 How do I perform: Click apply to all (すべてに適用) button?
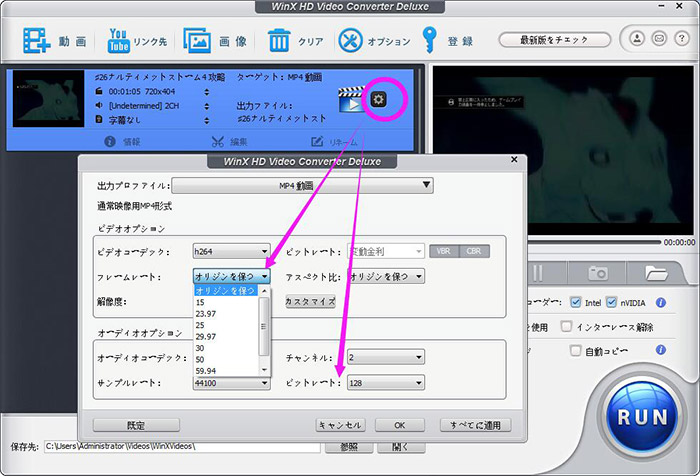pos(475,425)
